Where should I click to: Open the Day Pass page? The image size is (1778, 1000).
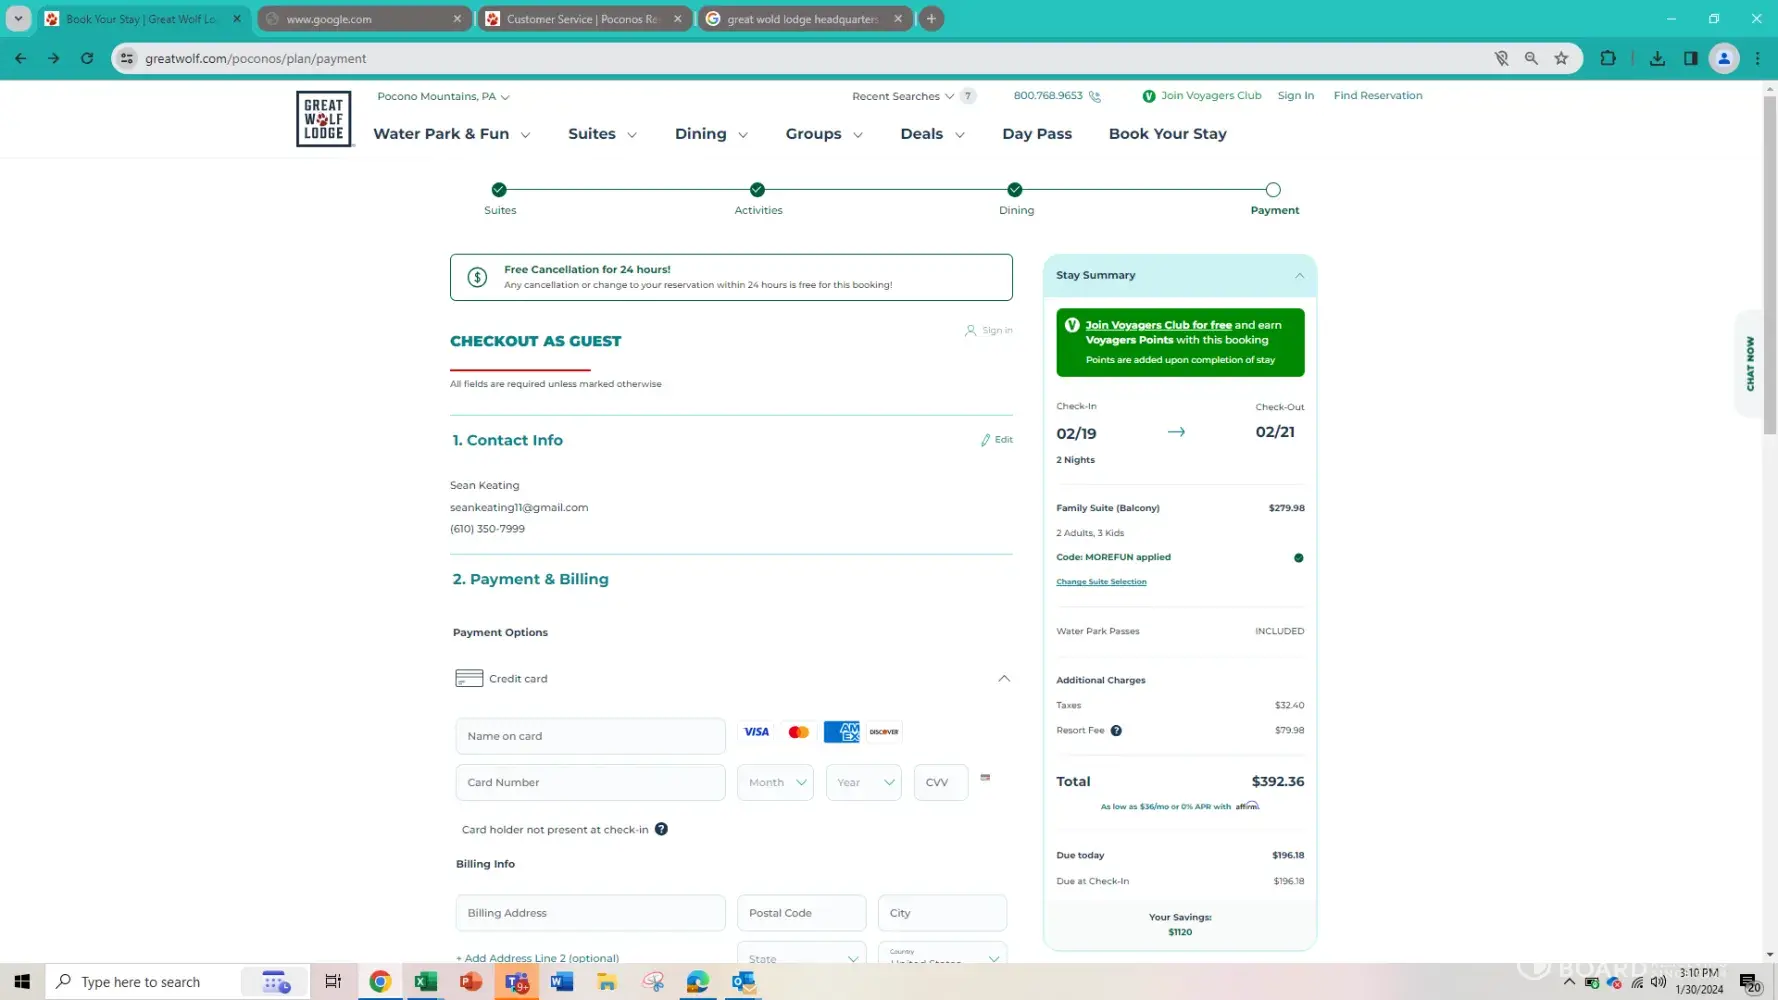click(1037, 134)
